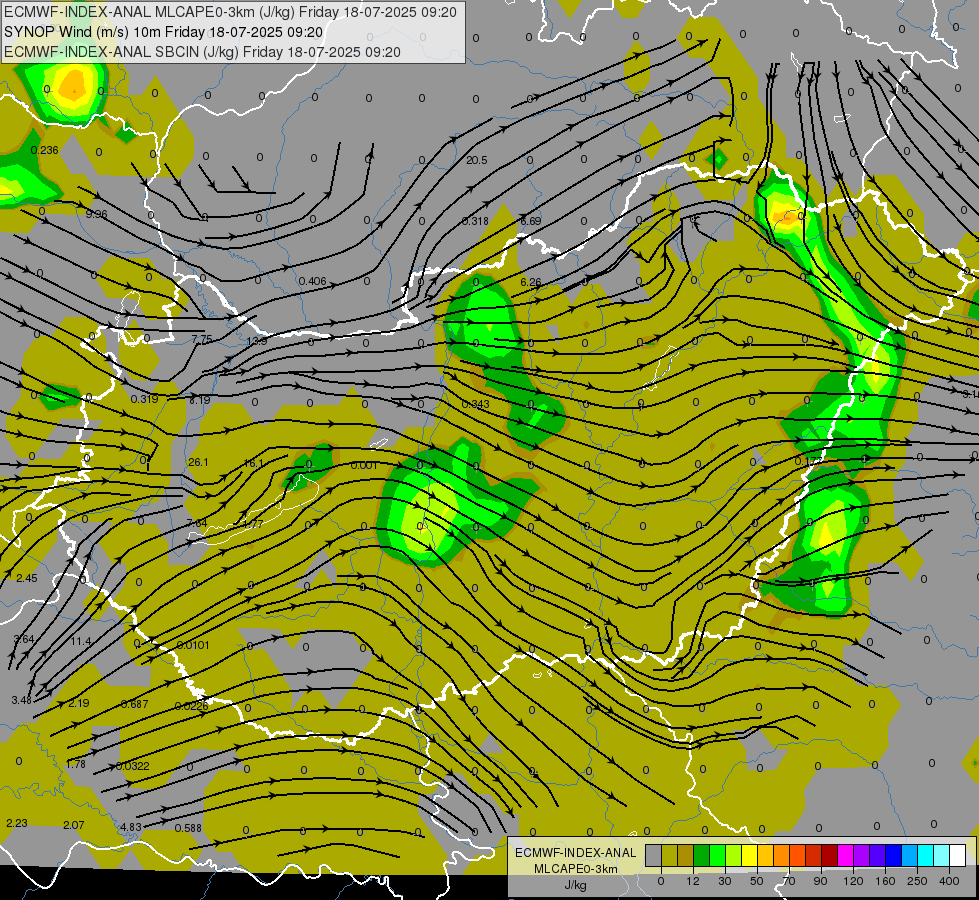Click the magenta swatch in the legend
The width and height of the screenshot is (979, 900).
[846, 855]
